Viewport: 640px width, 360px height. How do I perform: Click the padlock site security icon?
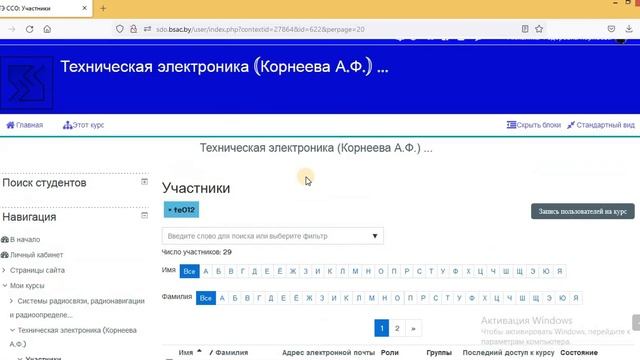(133, 29)
